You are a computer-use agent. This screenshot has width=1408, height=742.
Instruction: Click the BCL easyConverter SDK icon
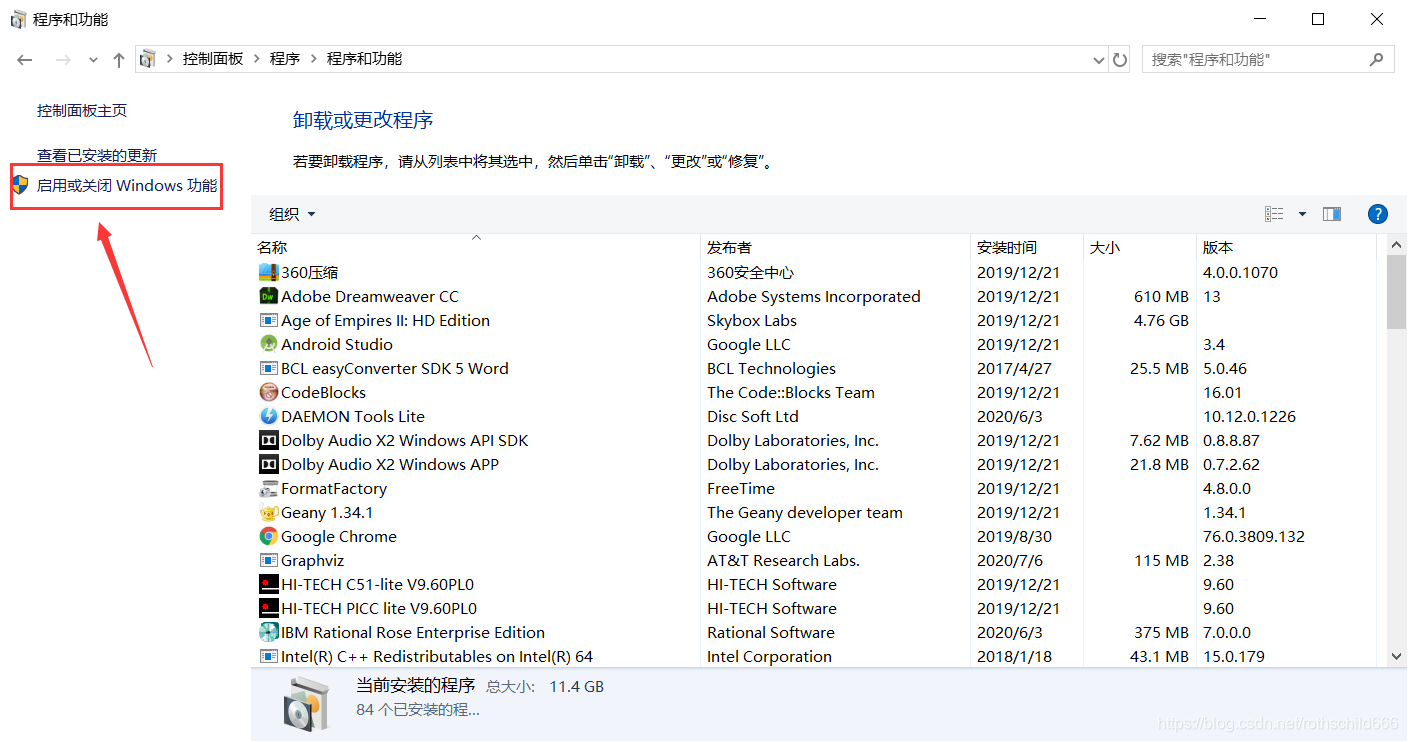tap(268, 368)
